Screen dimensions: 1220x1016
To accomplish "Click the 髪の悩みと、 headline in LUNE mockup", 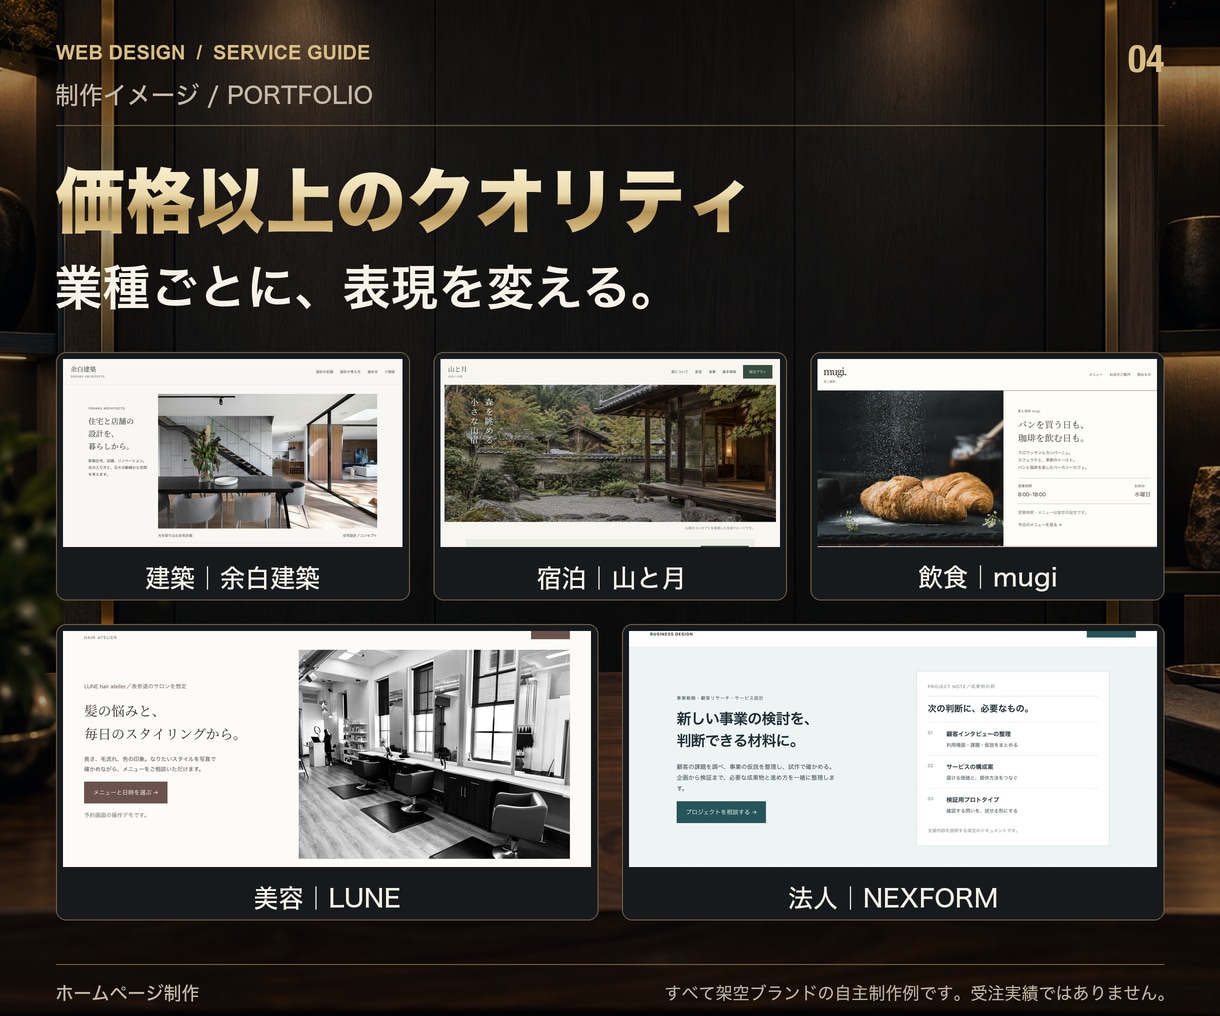I will point(121,711).
